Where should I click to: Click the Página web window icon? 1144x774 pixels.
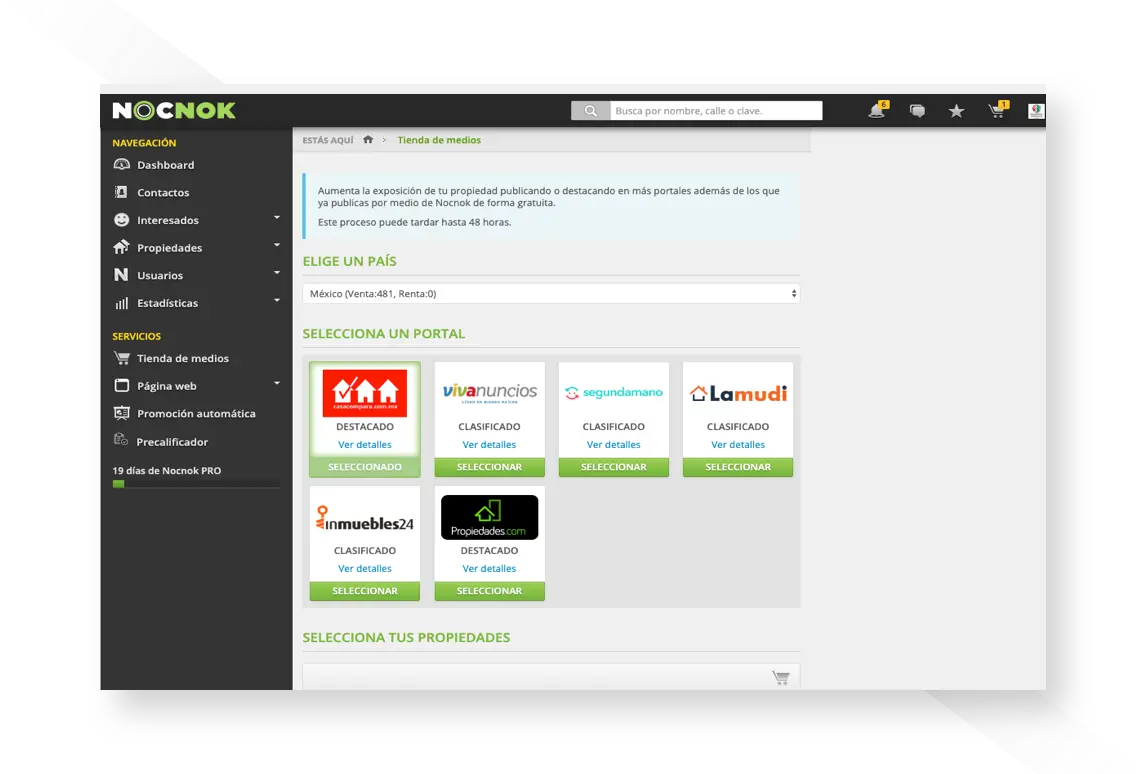(122, 385)
